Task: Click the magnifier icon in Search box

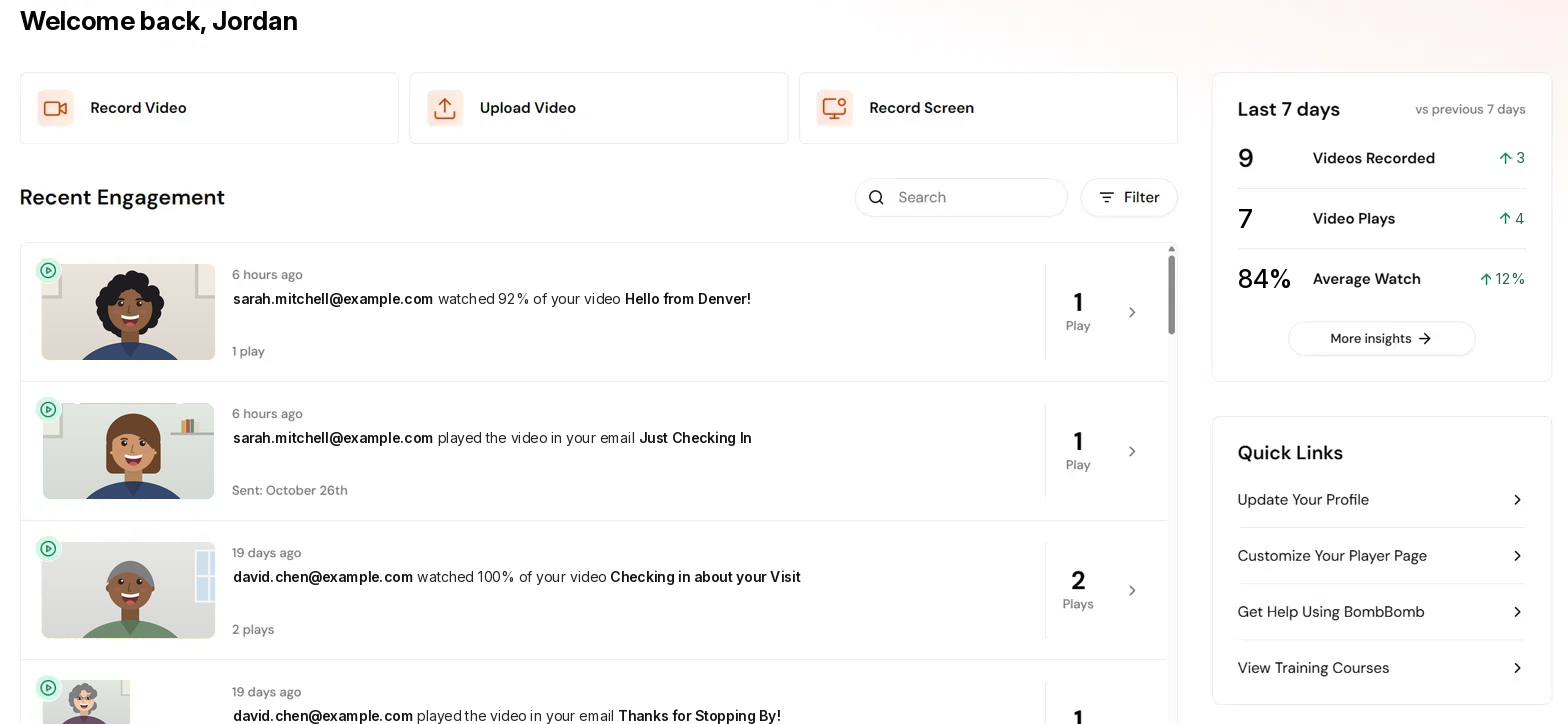Action: point(876,198)
